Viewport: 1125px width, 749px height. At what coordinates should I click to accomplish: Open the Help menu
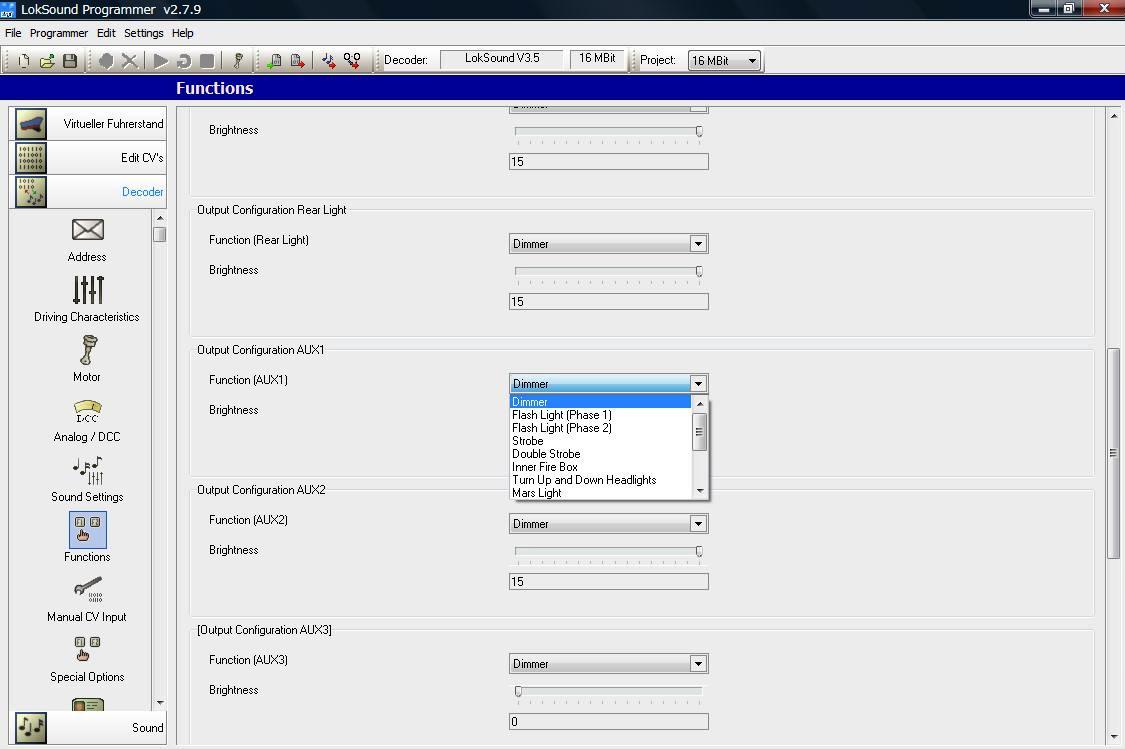(x=182, y=33)
